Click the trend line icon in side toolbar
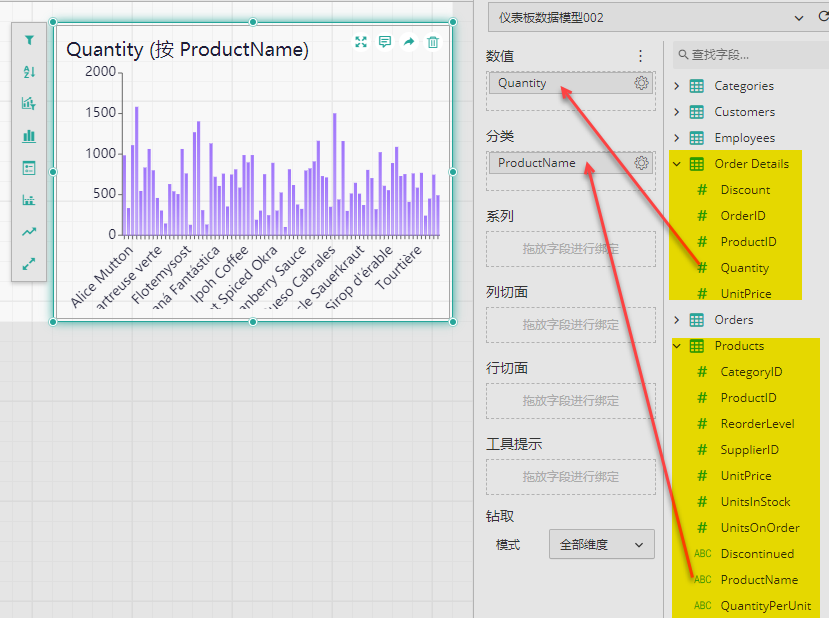Viewport: 829px width, 618px height. (x=29, y=232)
